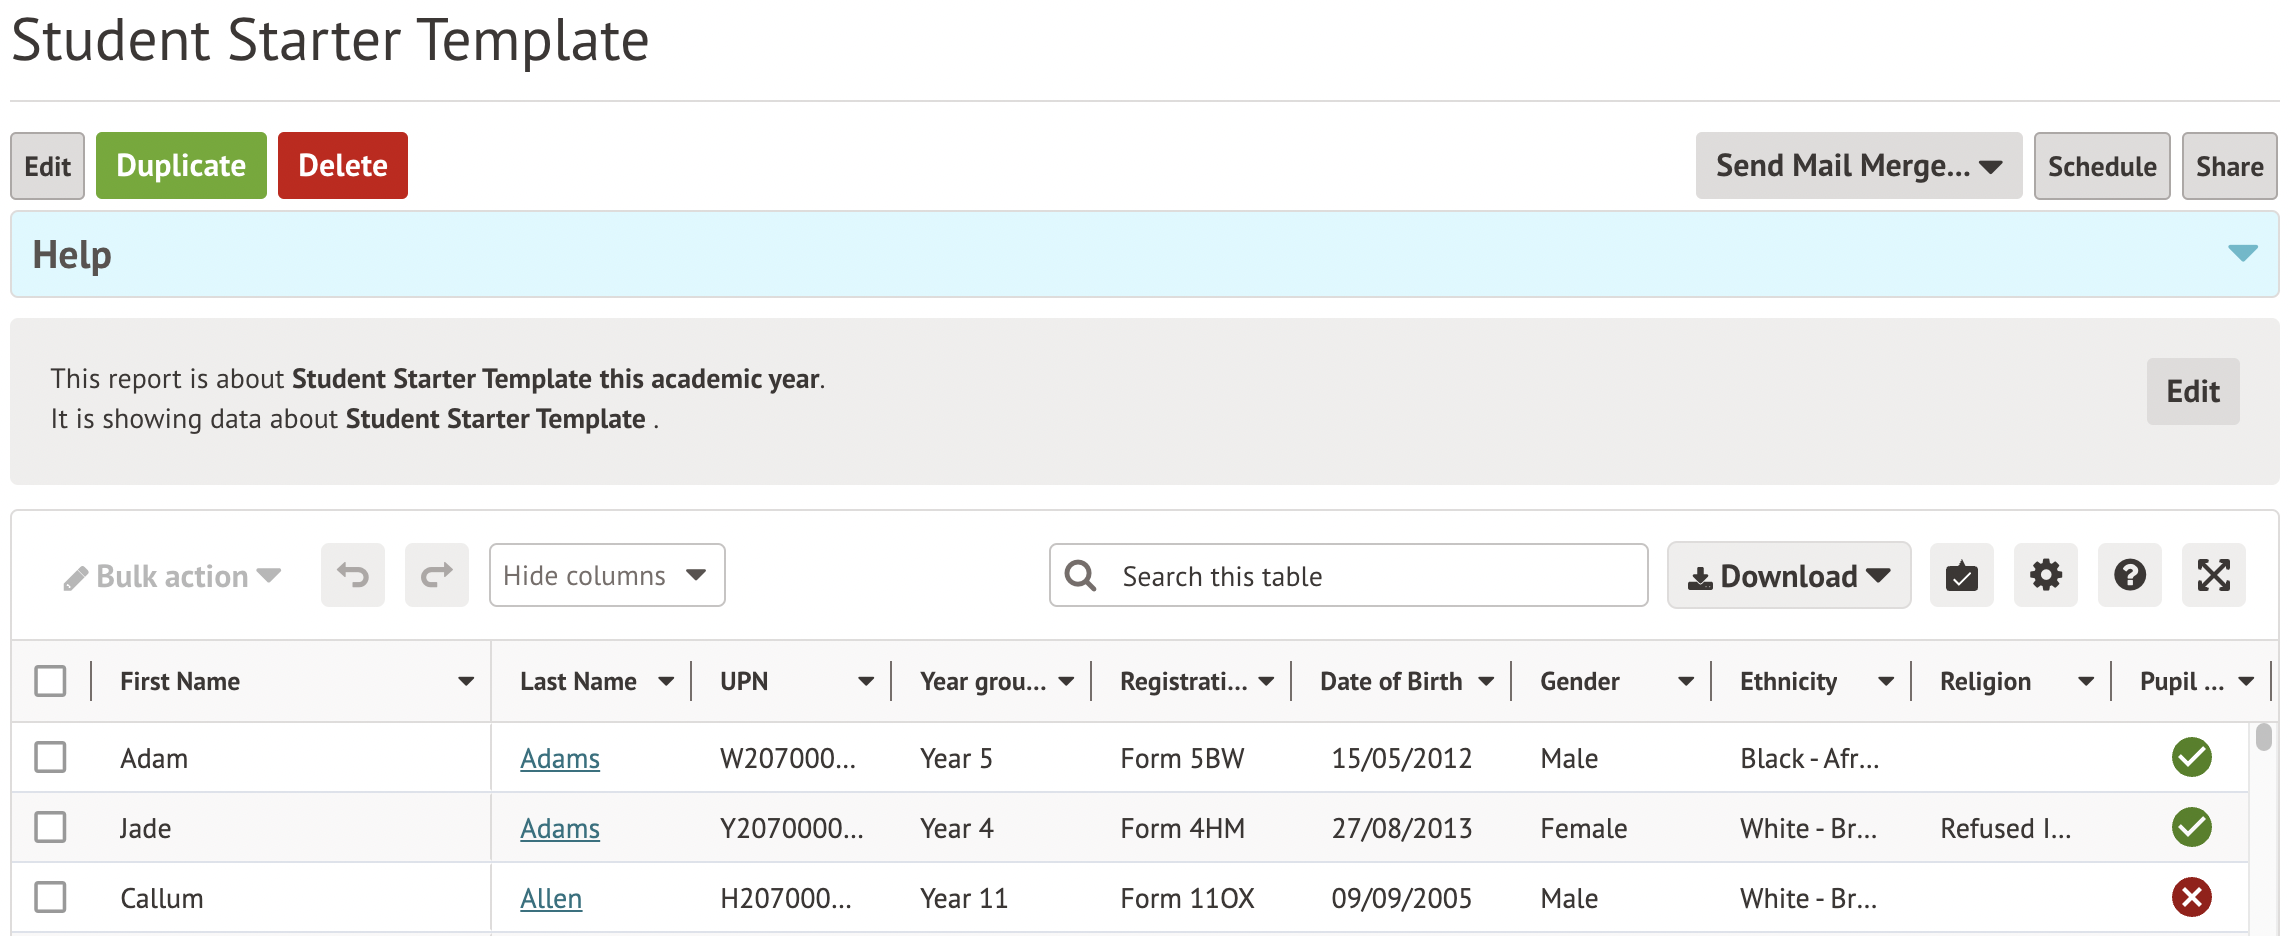Click red cross in Callum's row
2292x936 pixels.
coord(2191,897)
